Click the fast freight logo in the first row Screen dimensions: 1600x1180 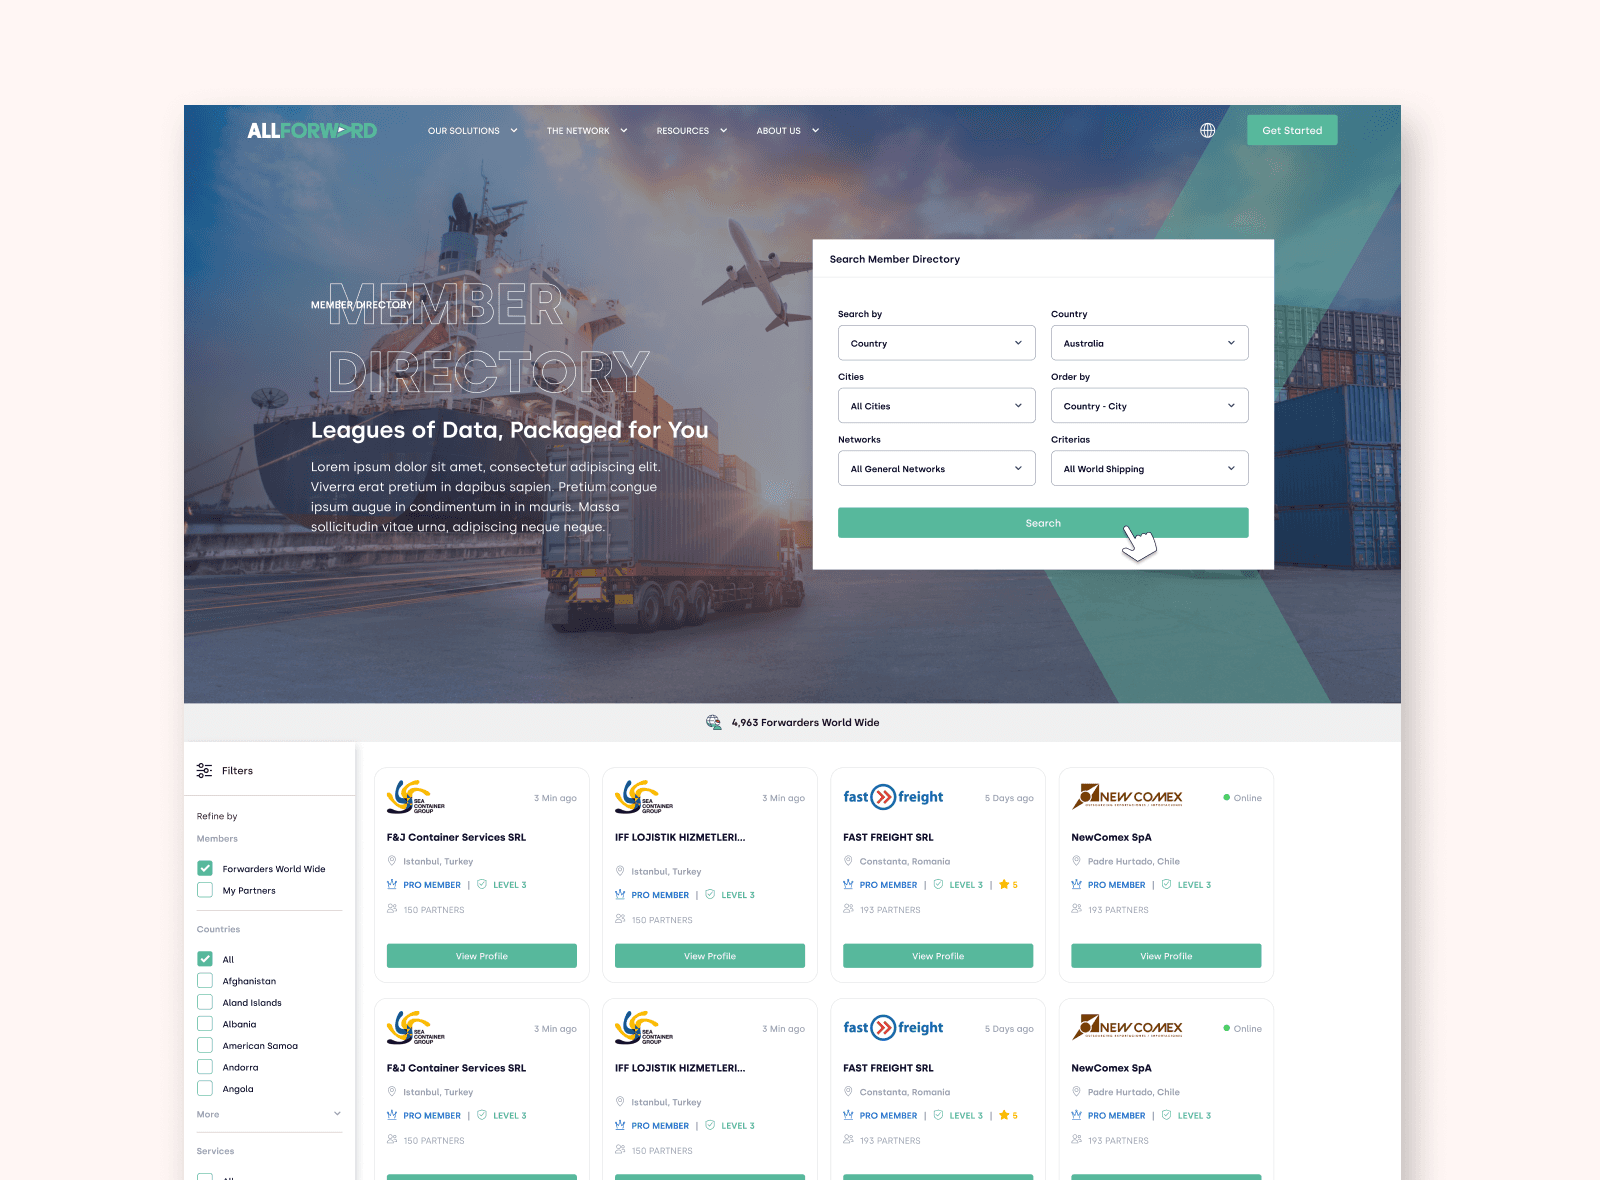pyautogui.click(x=893, y=797)
